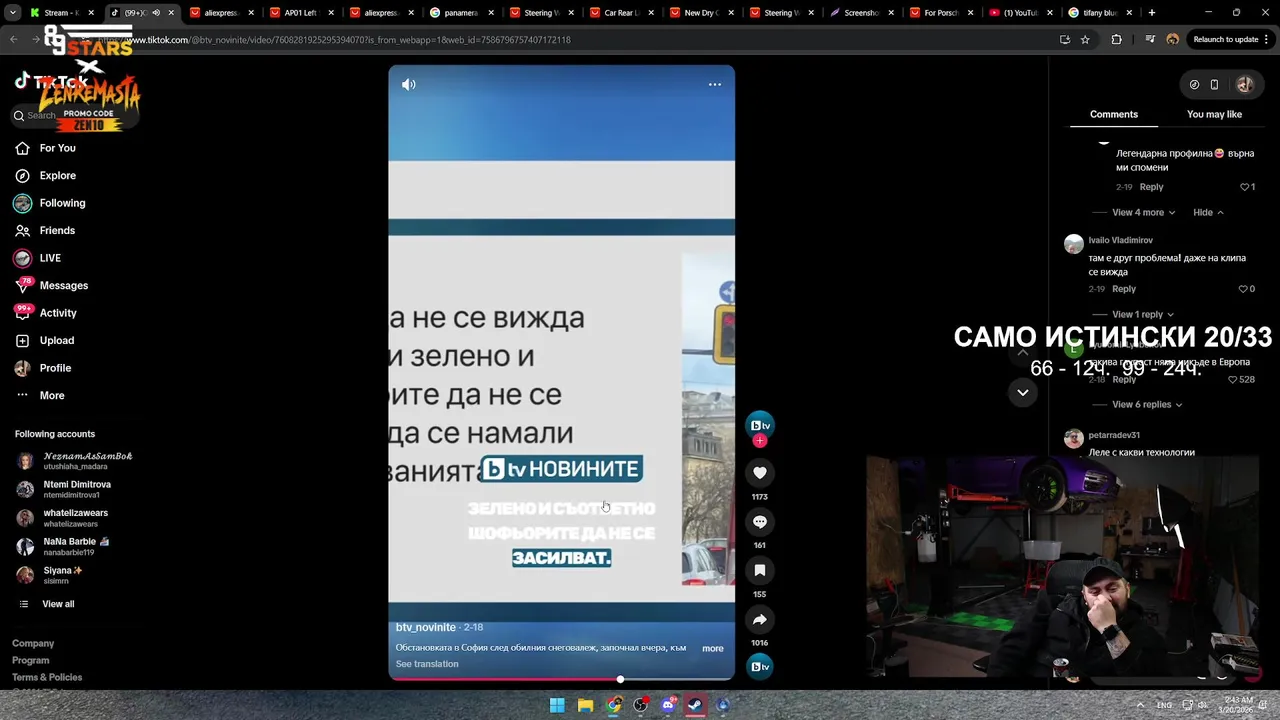Expand View 4 more replies
The height and width of the screenshot is (720, 1280).
coord(1144,212)
